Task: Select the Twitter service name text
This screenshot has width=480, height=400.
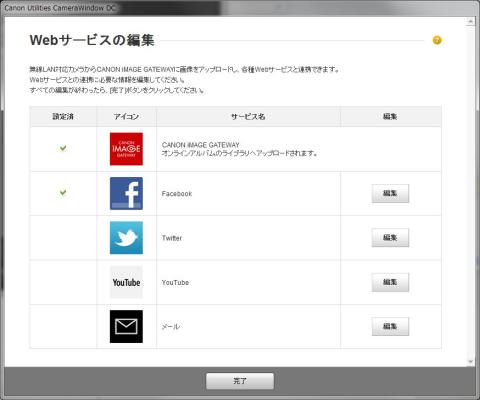Action: coord(172,238)
